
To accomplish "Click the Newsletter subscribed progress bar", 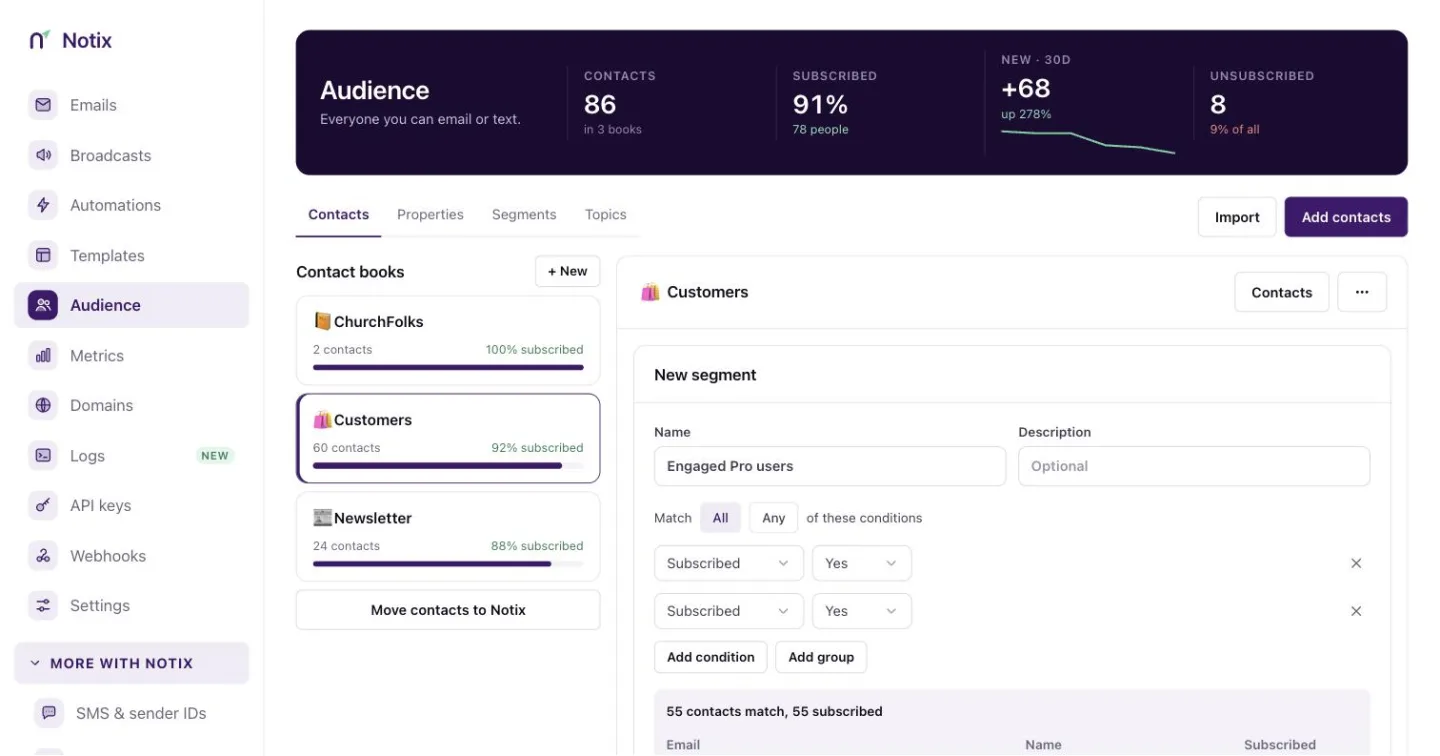I will pyautogui.click(x=448, y=564).
